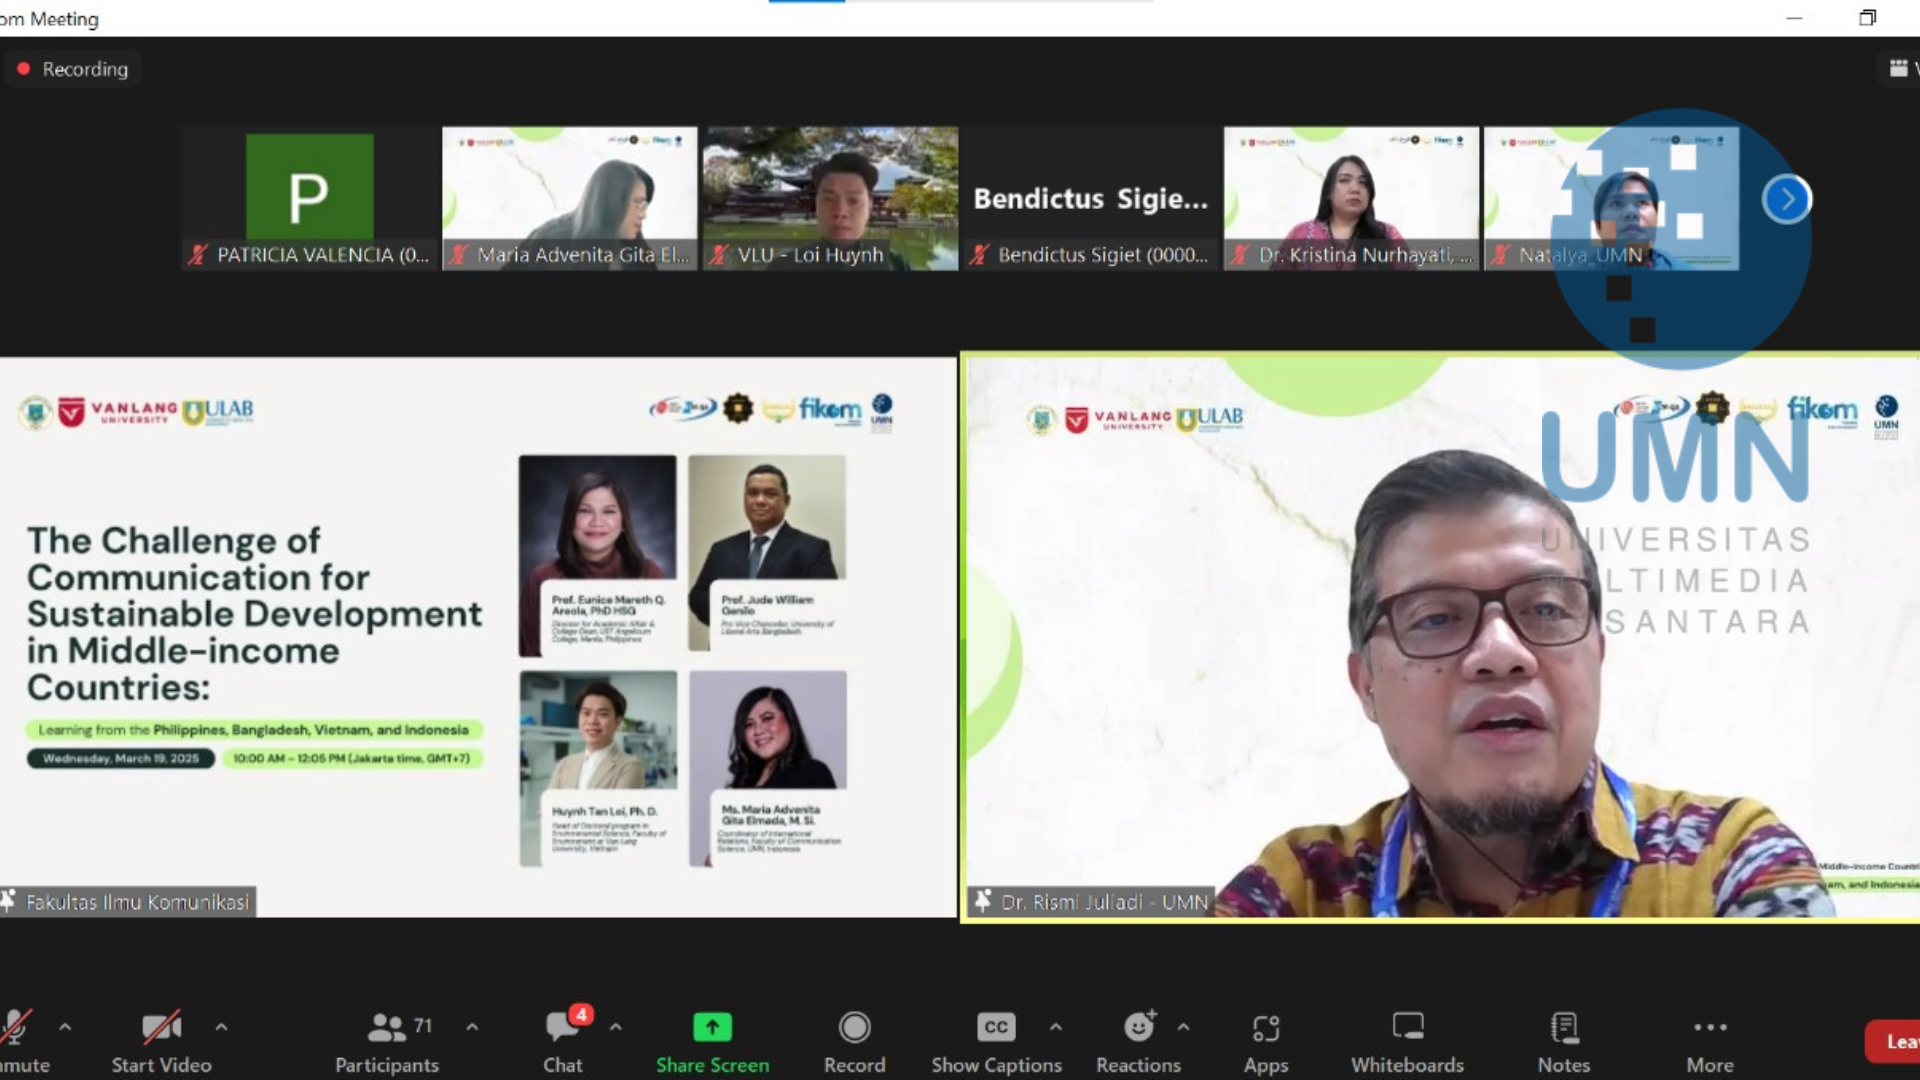1920x1080 pixels.
Task: Select Dr. Kristina Nurhayati participant tile
Action: click(x=1352, y=198)
